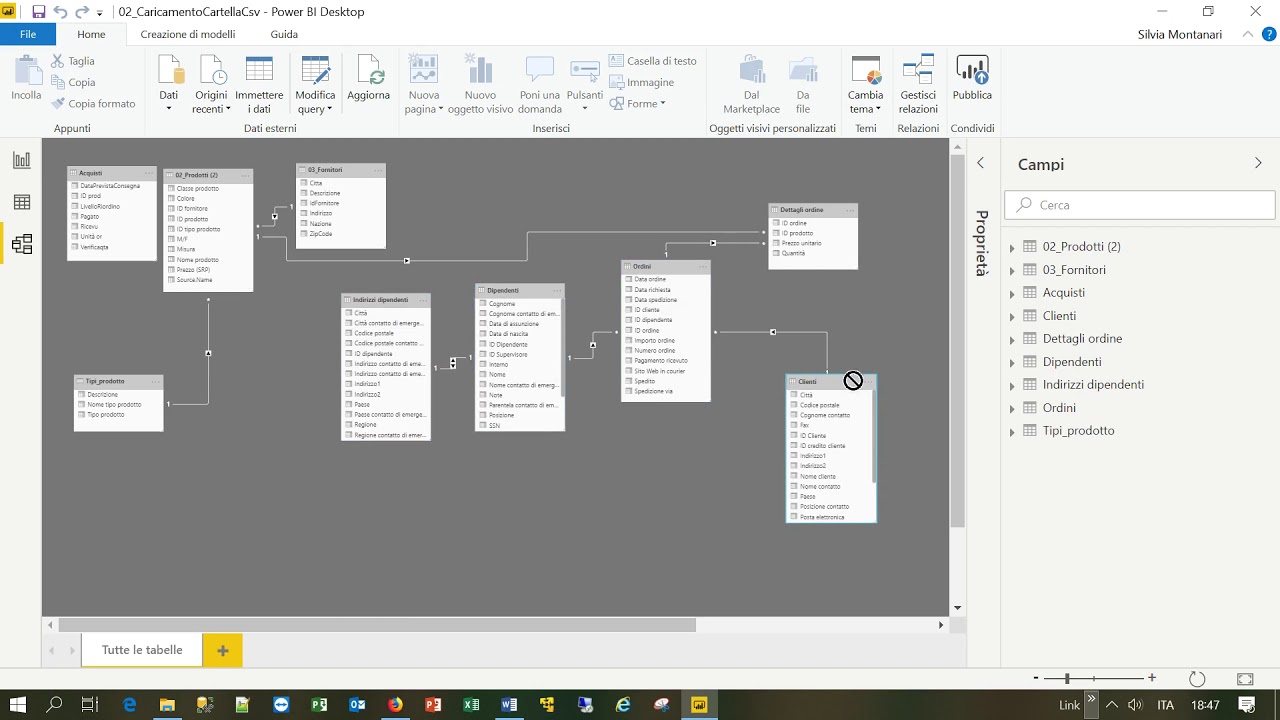This screenshot has width=1280, height=720.
Task: Switch to Report view icon
Action: [x=21, y=160]
